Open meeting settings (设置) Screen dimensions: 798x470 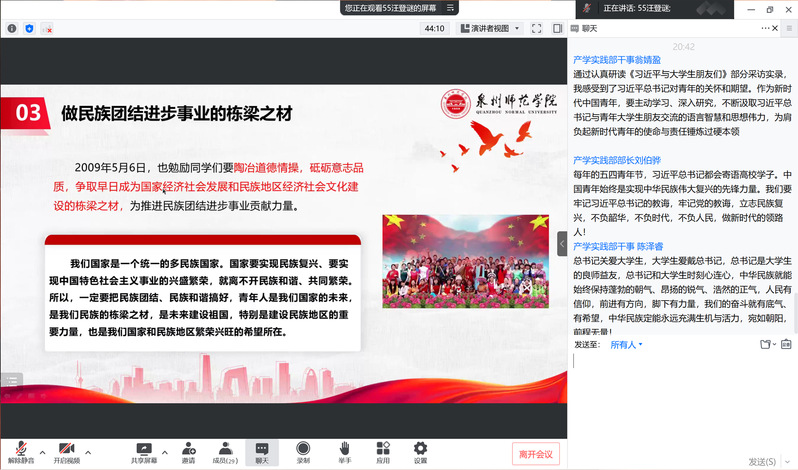pyautogui.click(x=420, y=451)
